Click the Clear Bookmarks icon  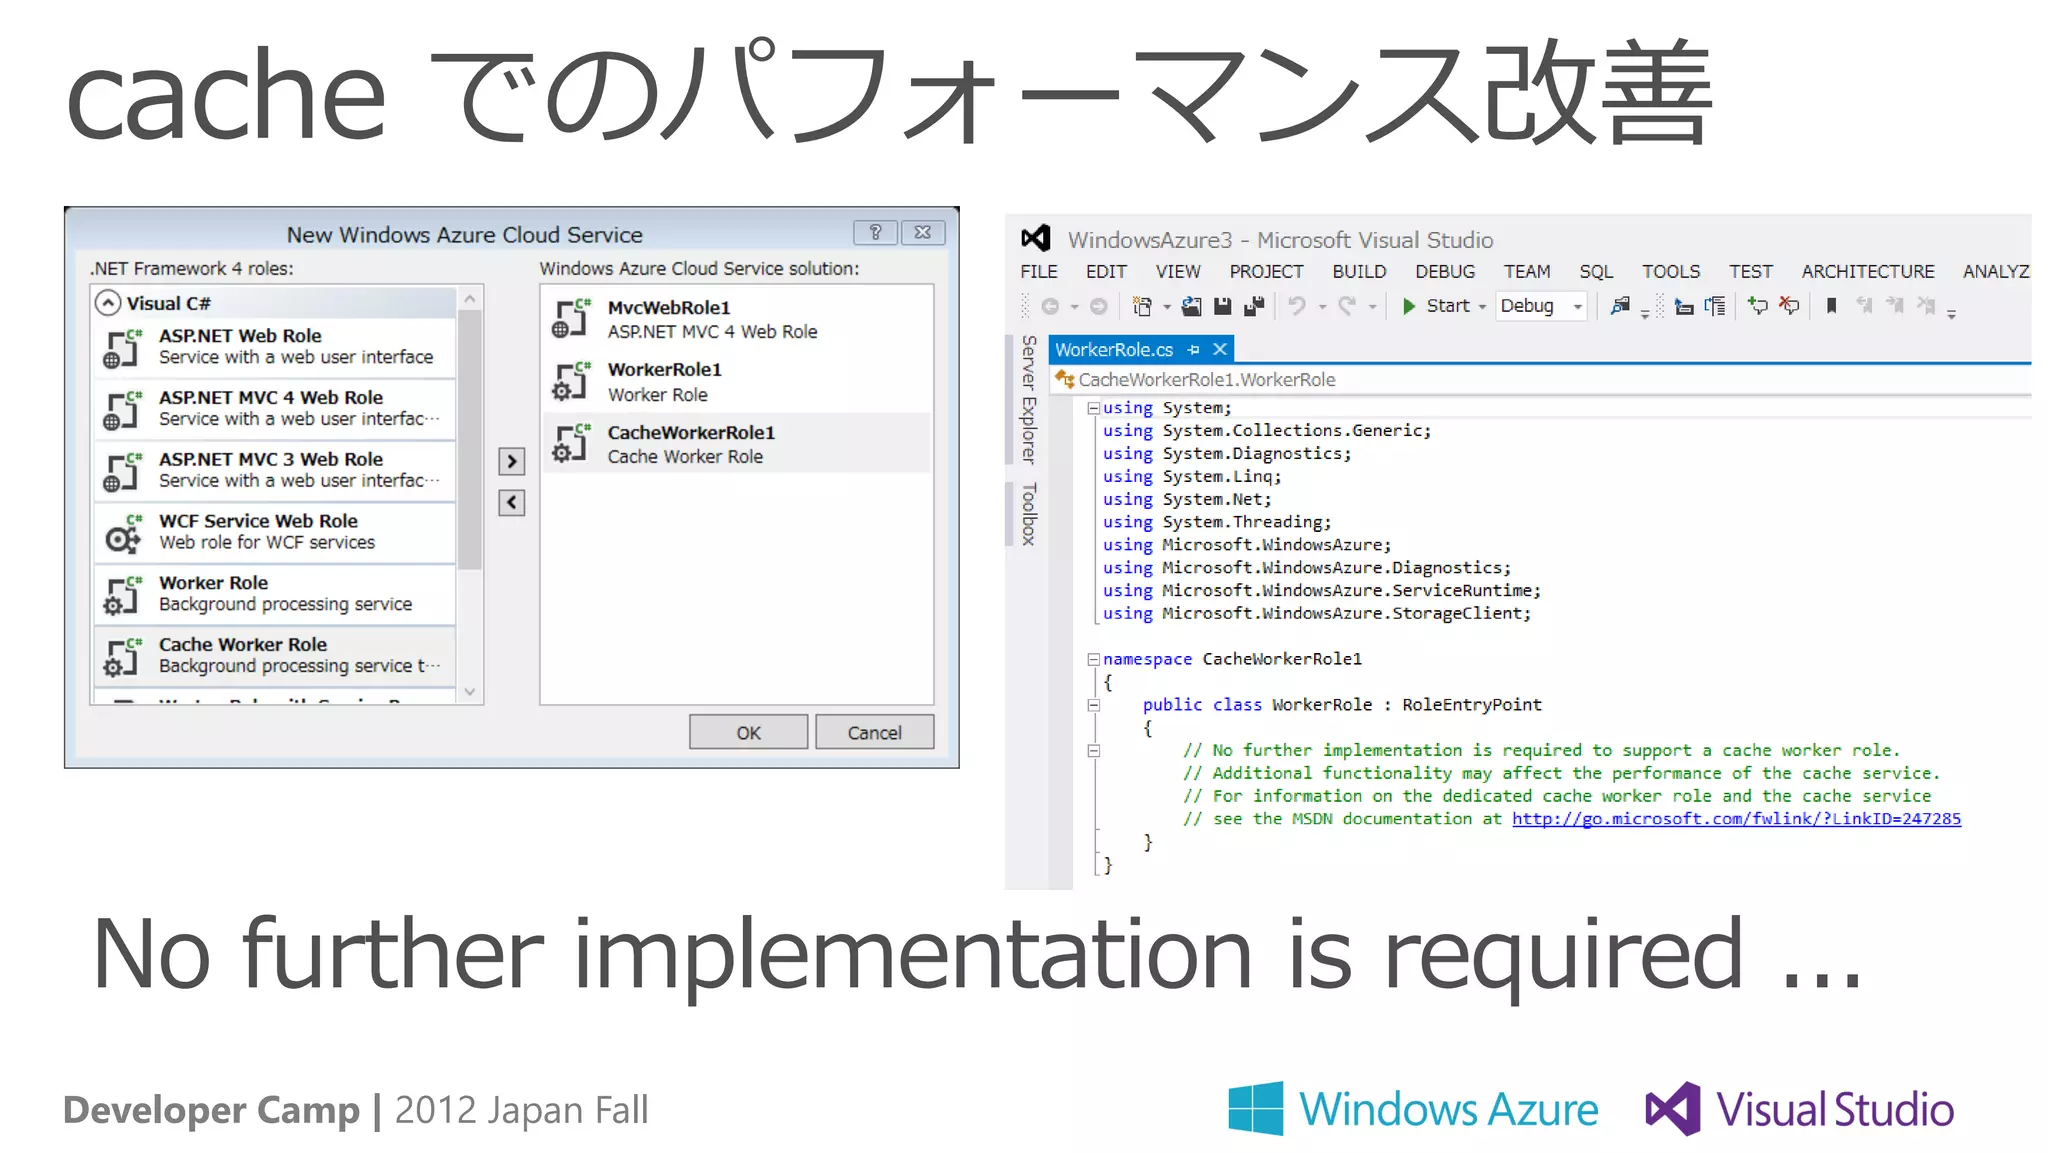pos(1926,306)
